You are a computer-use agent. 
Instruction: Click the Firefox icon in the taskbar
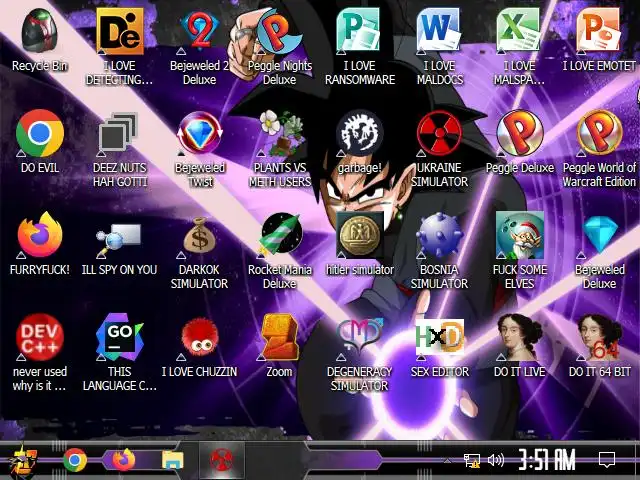[123, 460]
